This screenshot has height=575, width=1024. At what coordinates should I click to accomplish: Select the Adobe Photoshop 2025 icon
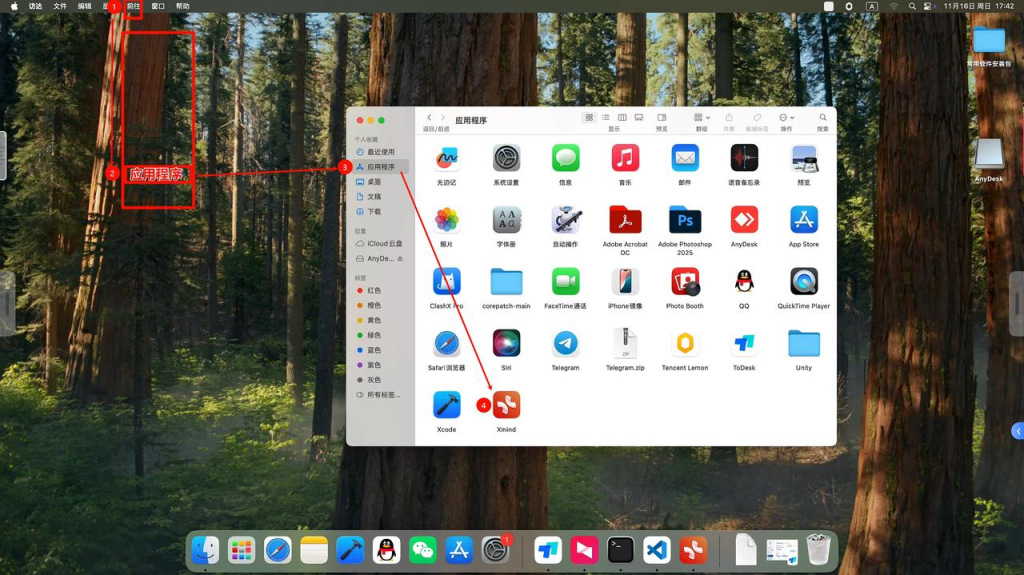(684, 220)
